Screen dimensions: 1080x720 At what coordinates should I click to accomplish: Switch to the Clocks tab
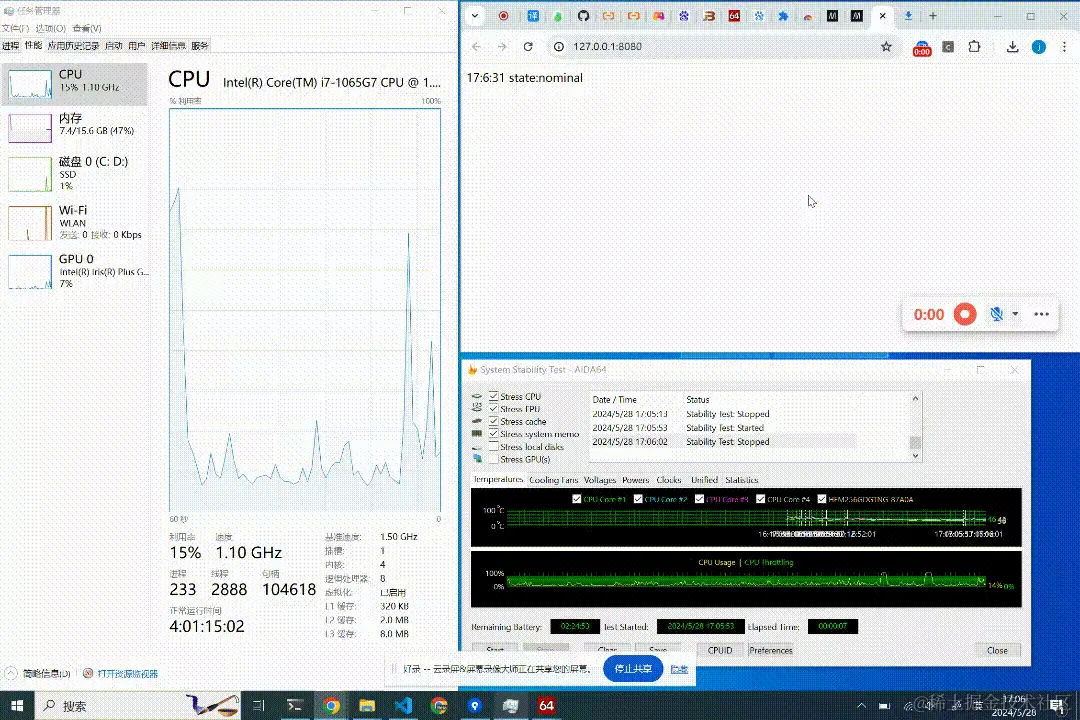668,480
